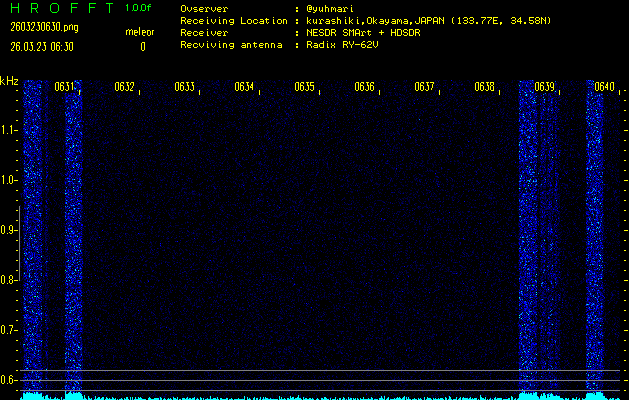This screenshot has width=629, height=400.
Task: Click the 0634 time marker
Action: (x=244, y=87)
